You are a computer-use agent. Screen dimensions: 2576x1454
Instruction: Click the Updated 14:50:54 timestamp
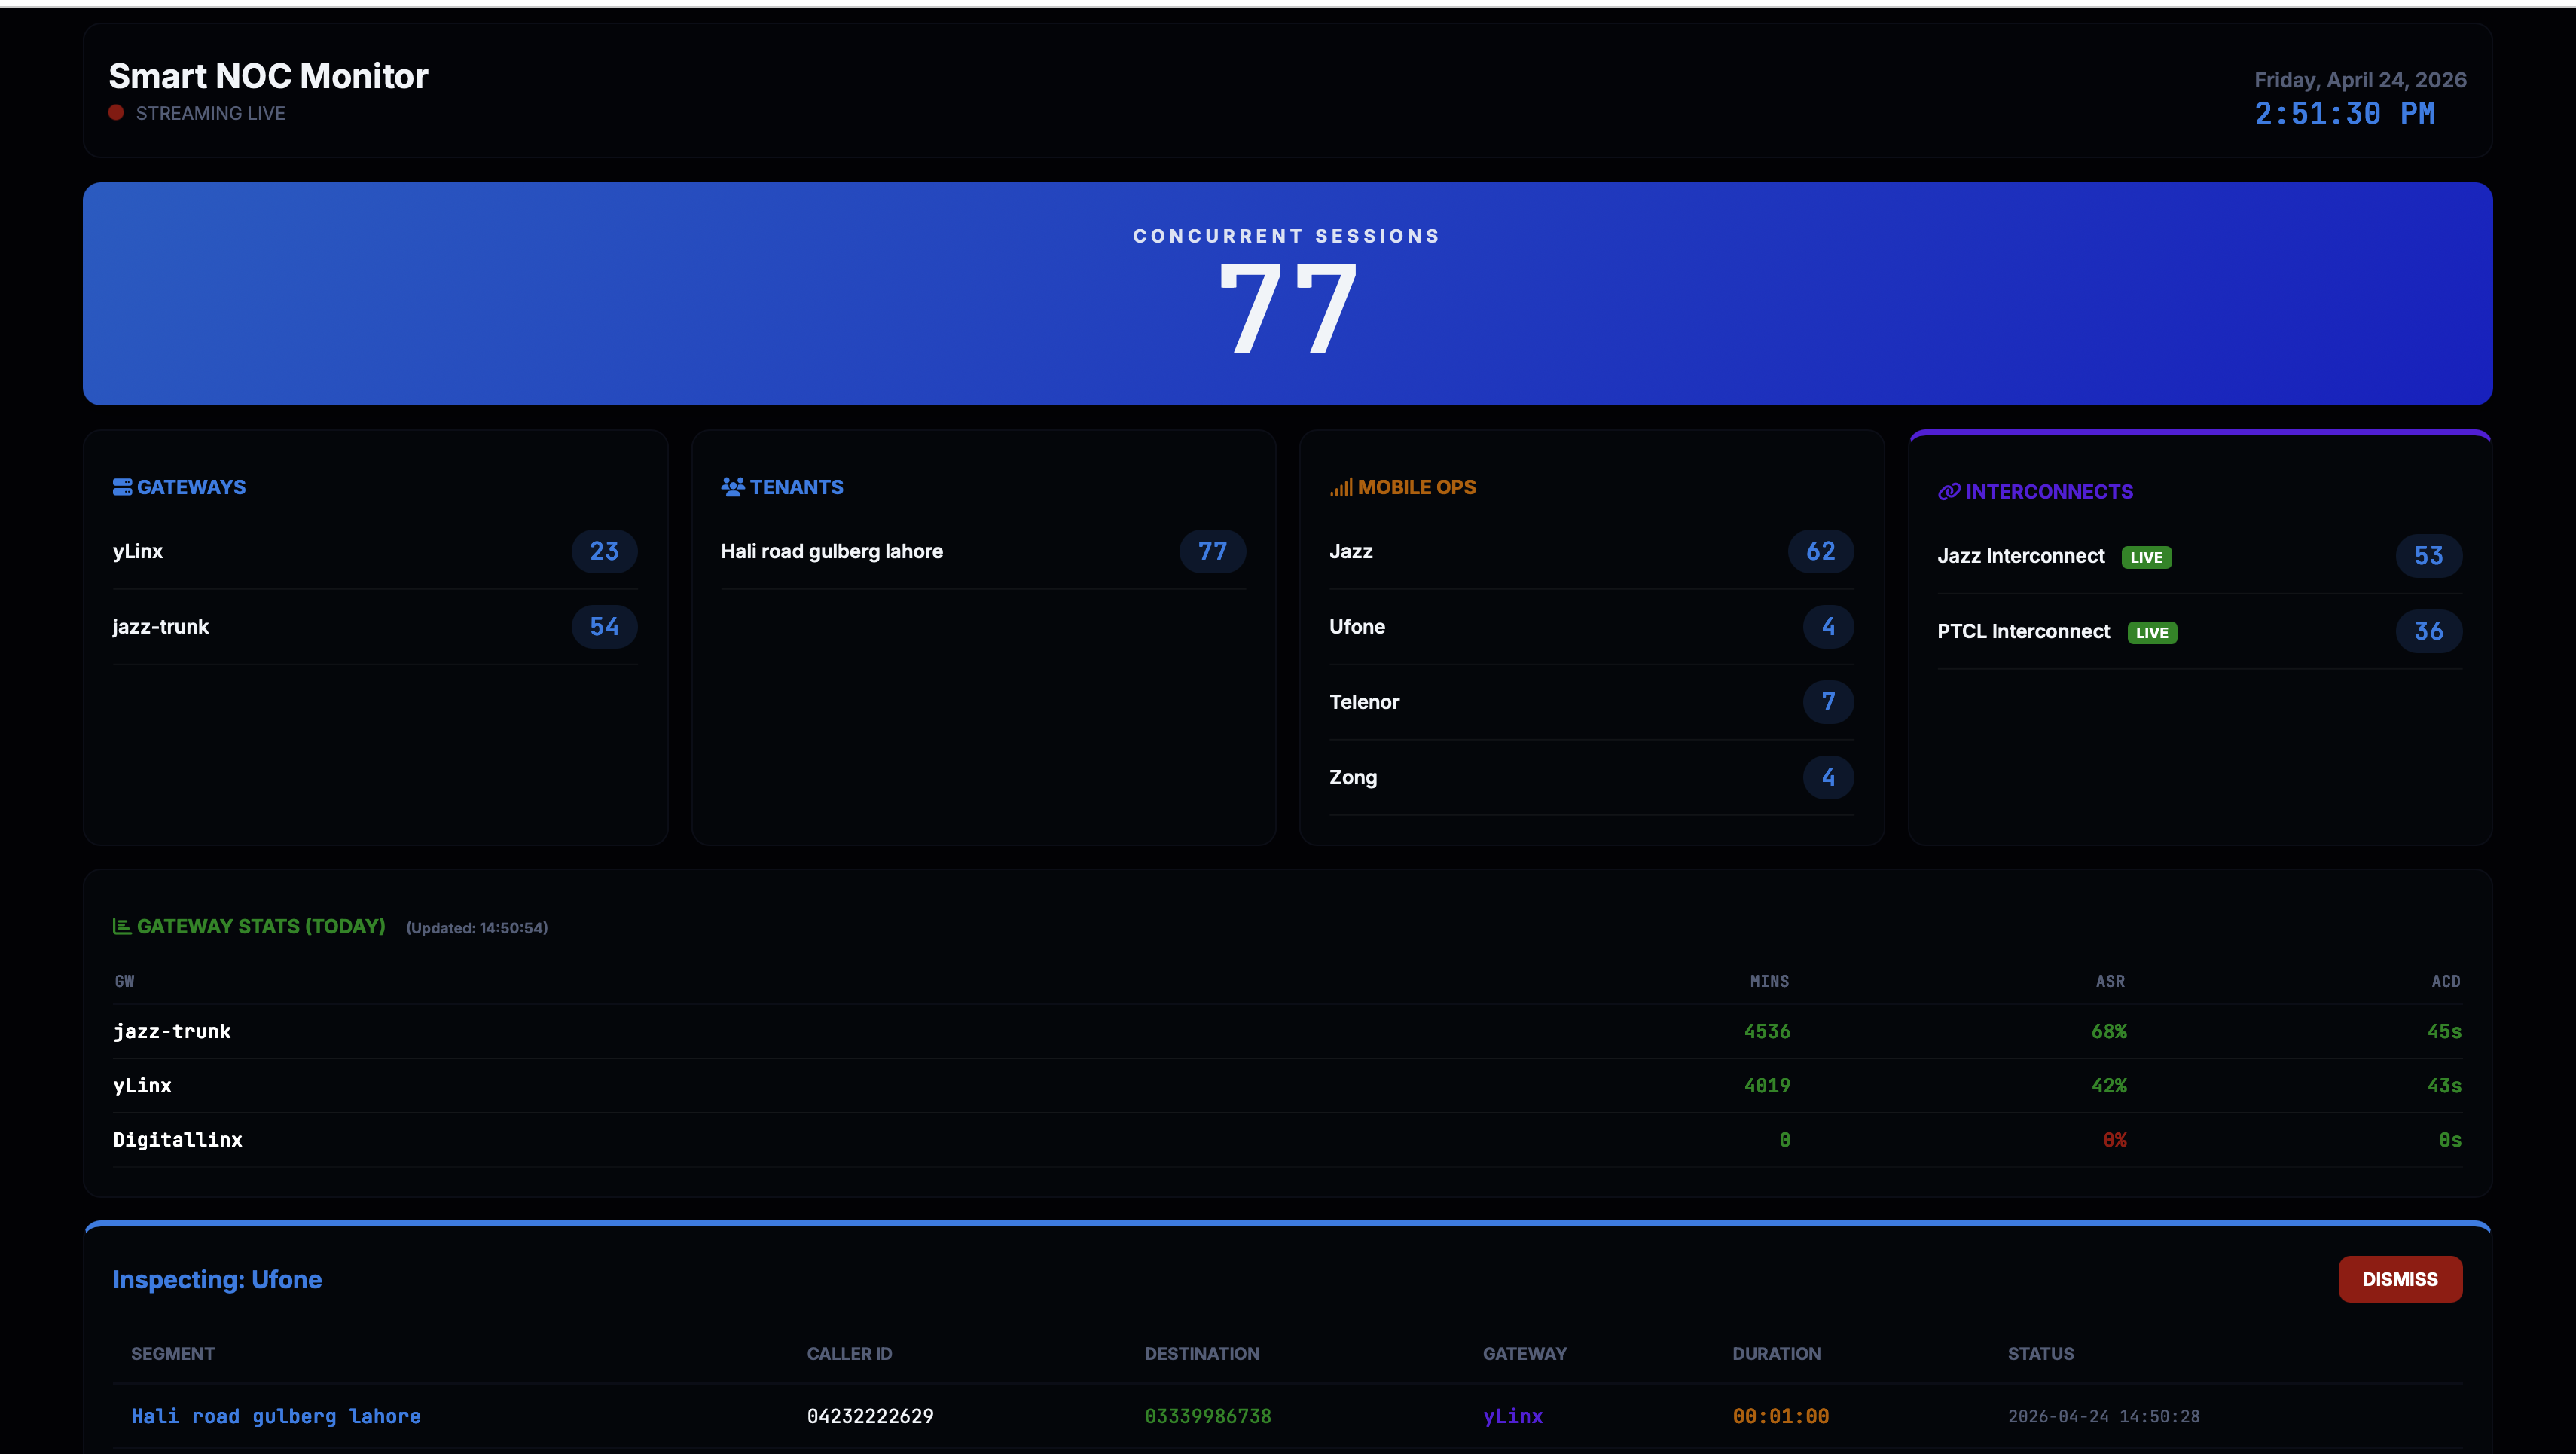pos(477,928)
